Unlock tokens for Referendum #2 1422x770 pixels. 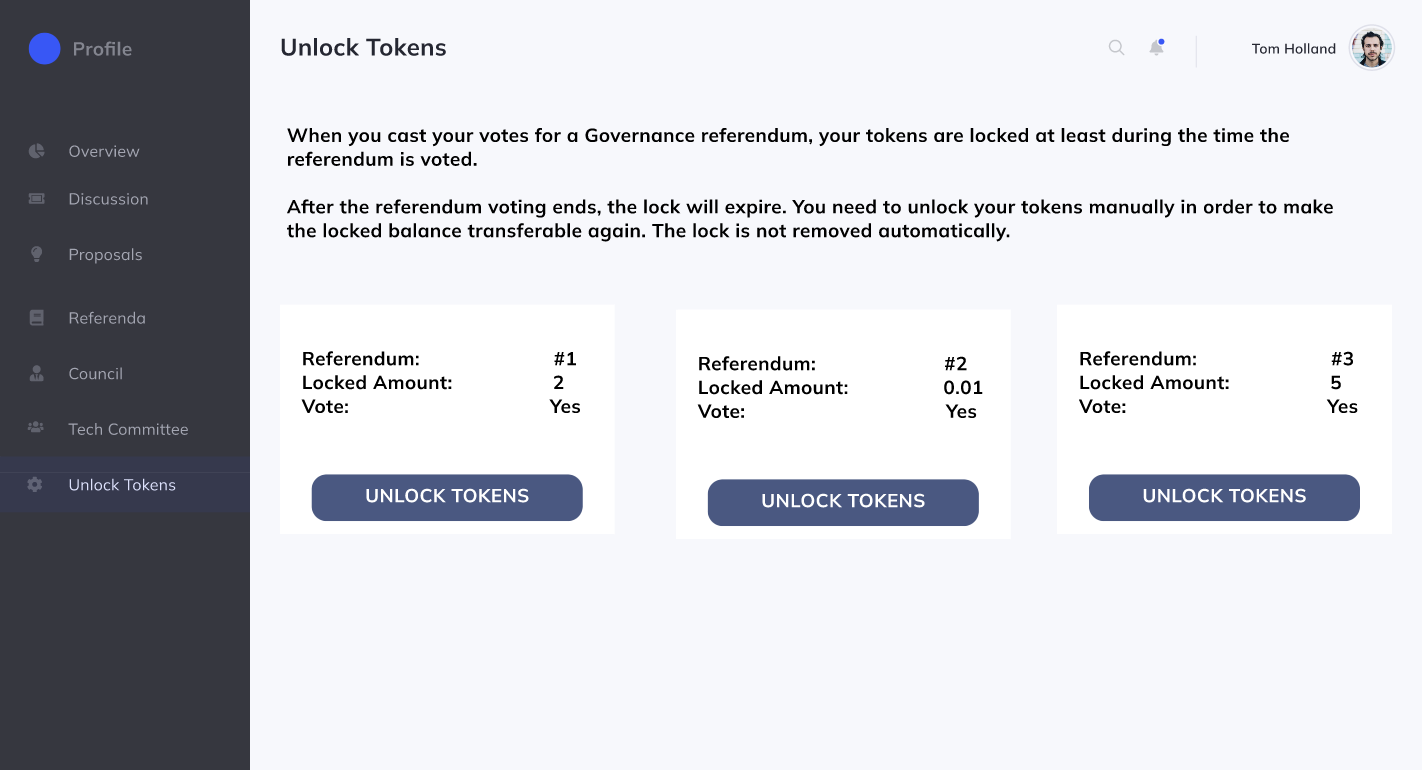(x=843, y=502)
